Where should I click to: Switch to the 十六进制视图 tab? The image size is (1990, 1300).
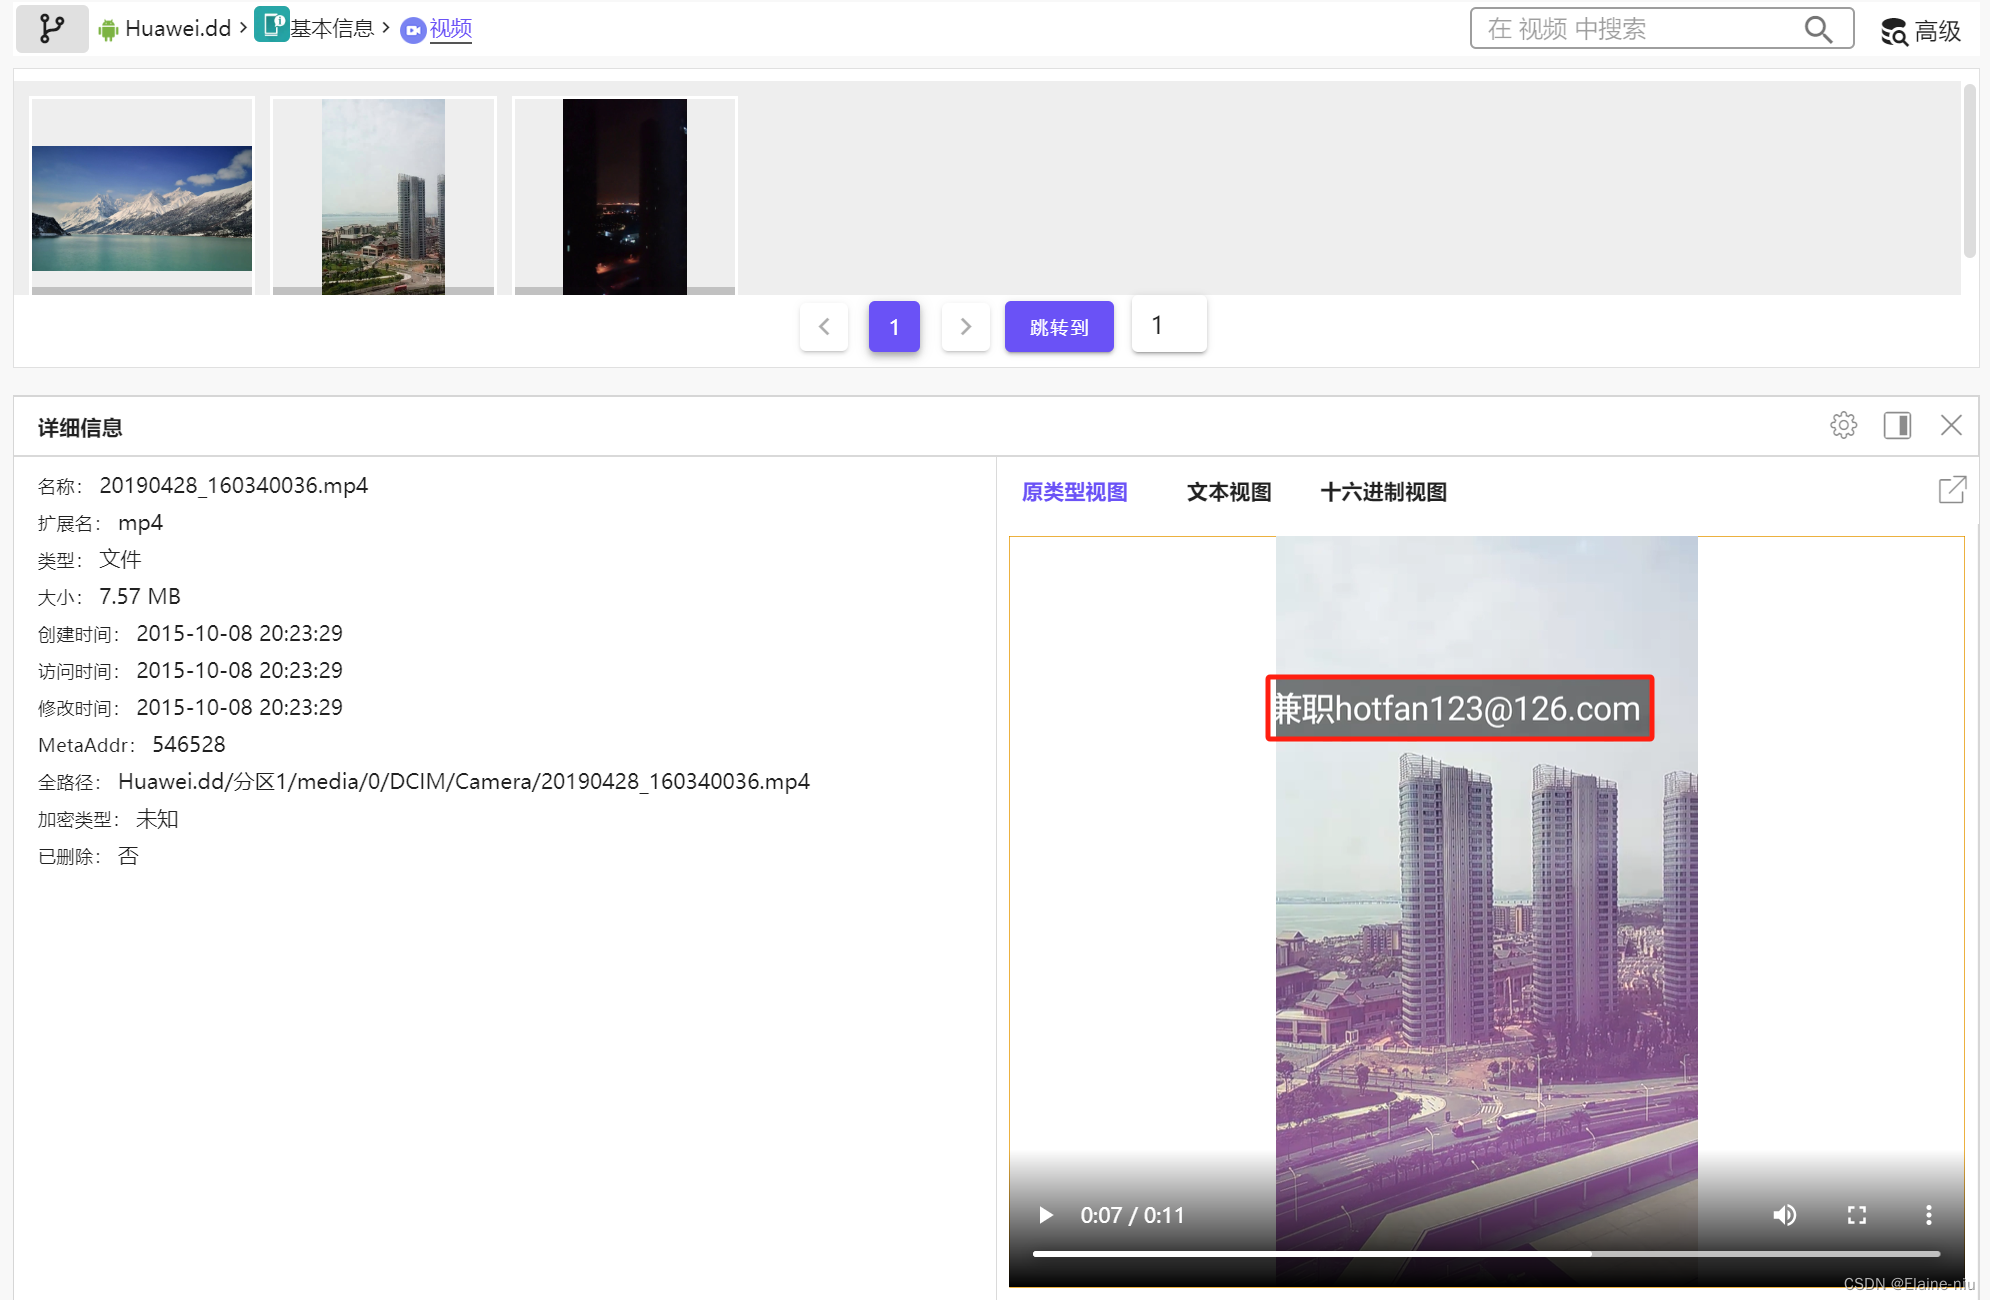1383,492
